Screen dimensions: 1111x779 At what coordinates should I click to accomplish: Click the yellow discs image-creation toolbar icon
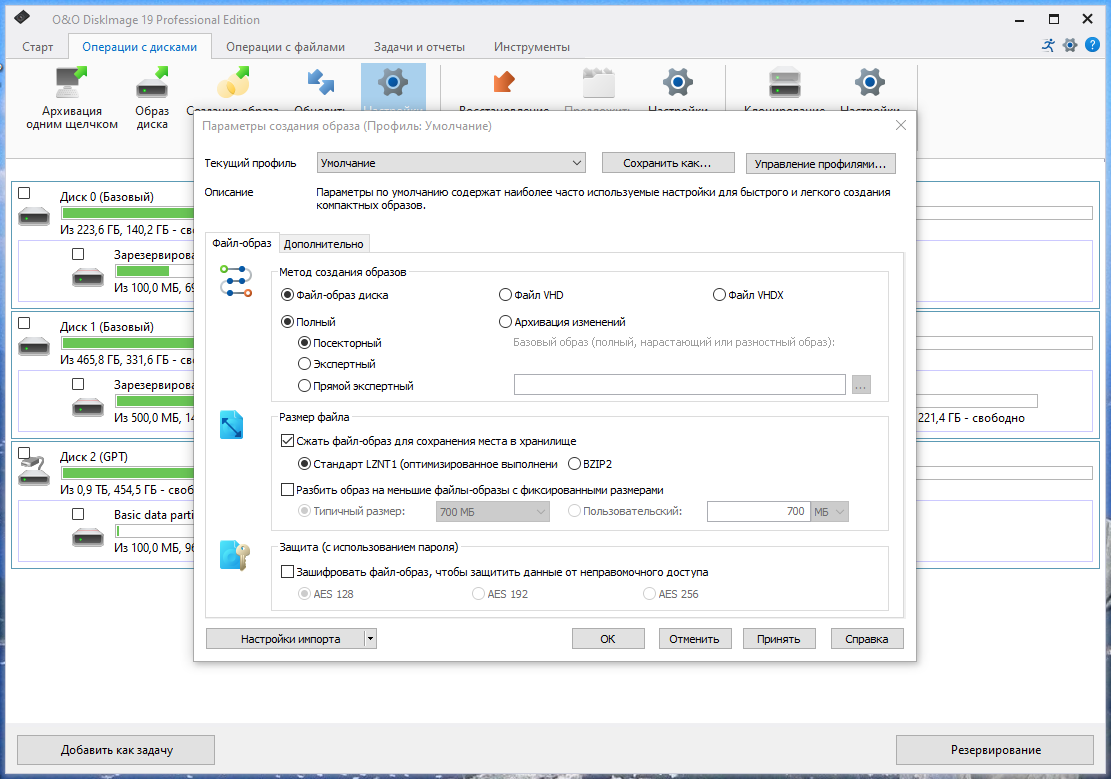(234, 82)
